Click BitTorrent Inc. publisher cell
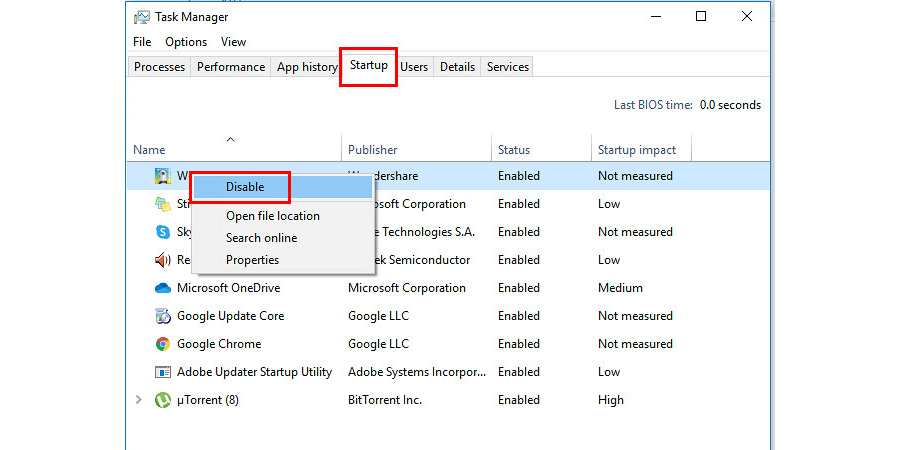The image size is (900, 450). click(385, 400)
